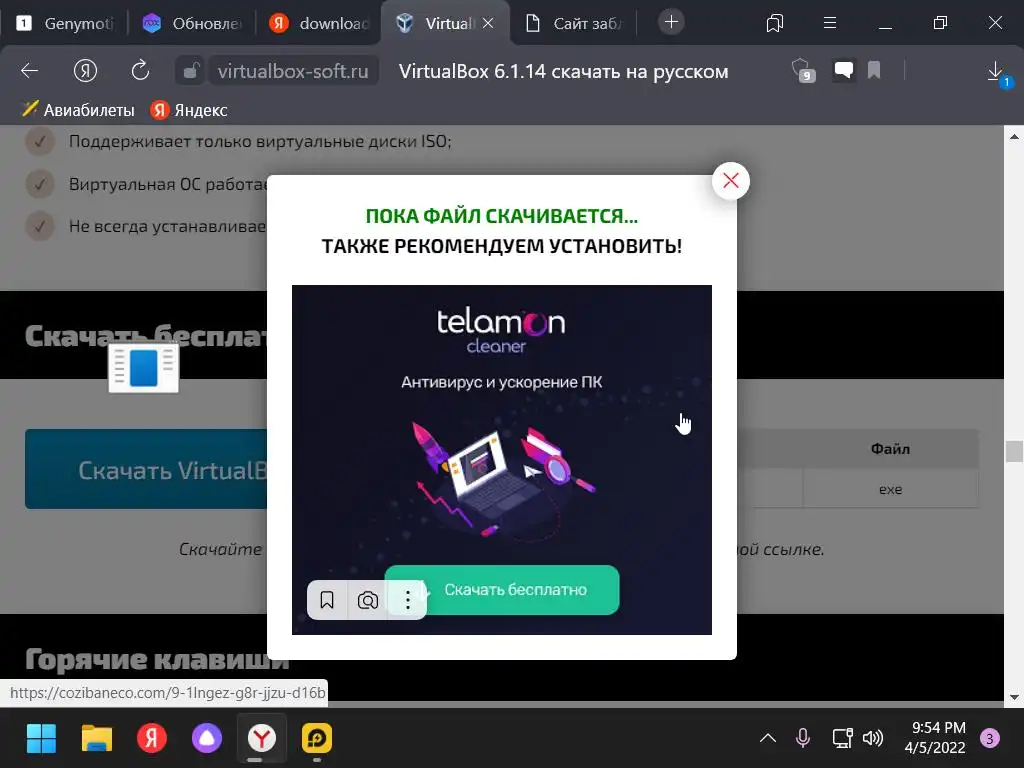Close the VirtualBox tab
Viewport: 1024px width, 768px height.
(x=488, y=24)
